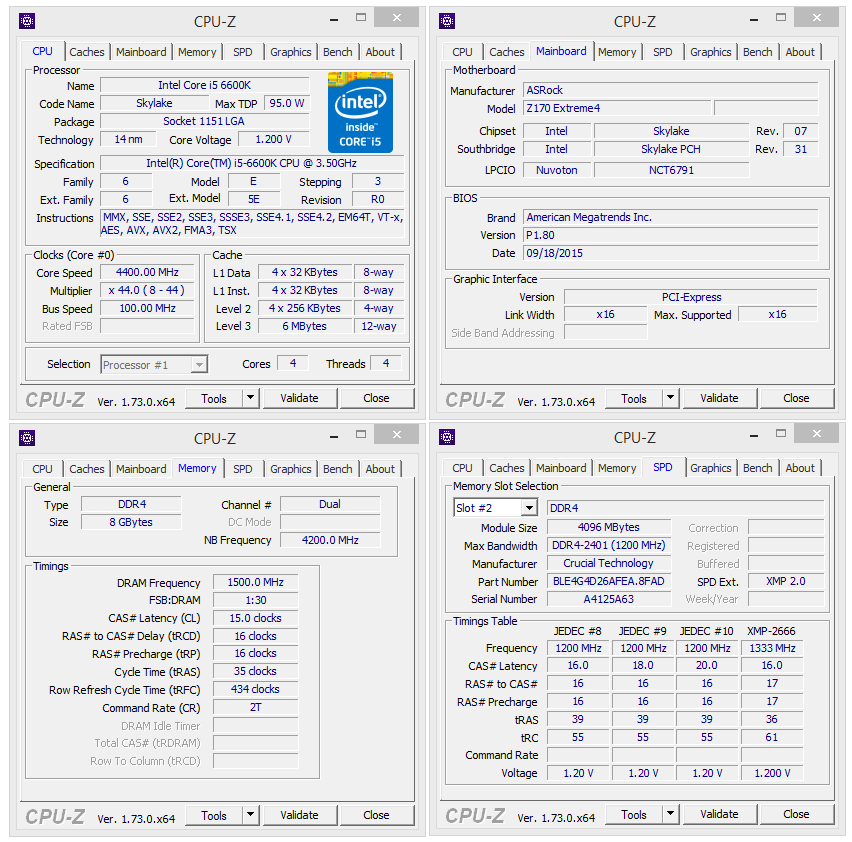Click the Command Rate 2T value
Viewport: 852px width, 842px height.
255,707
